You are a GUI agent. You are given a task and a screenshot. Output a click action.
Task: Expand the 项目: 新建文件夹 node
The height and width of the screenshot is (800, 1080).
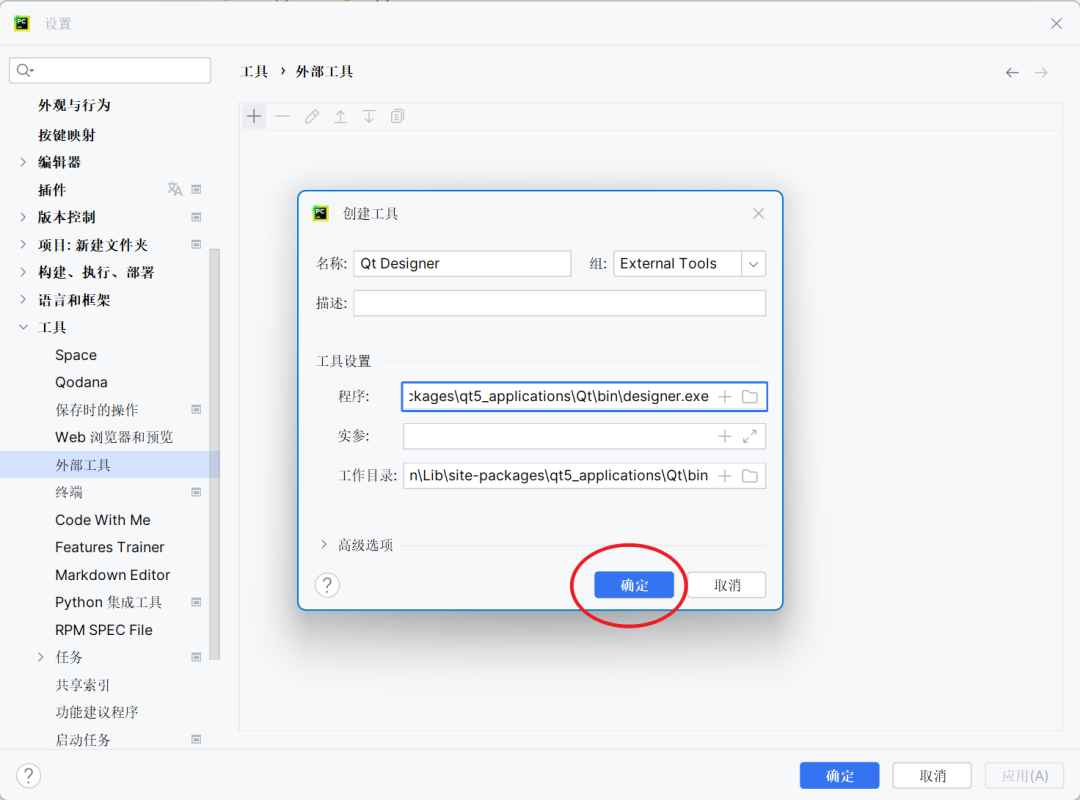point(23,245)
